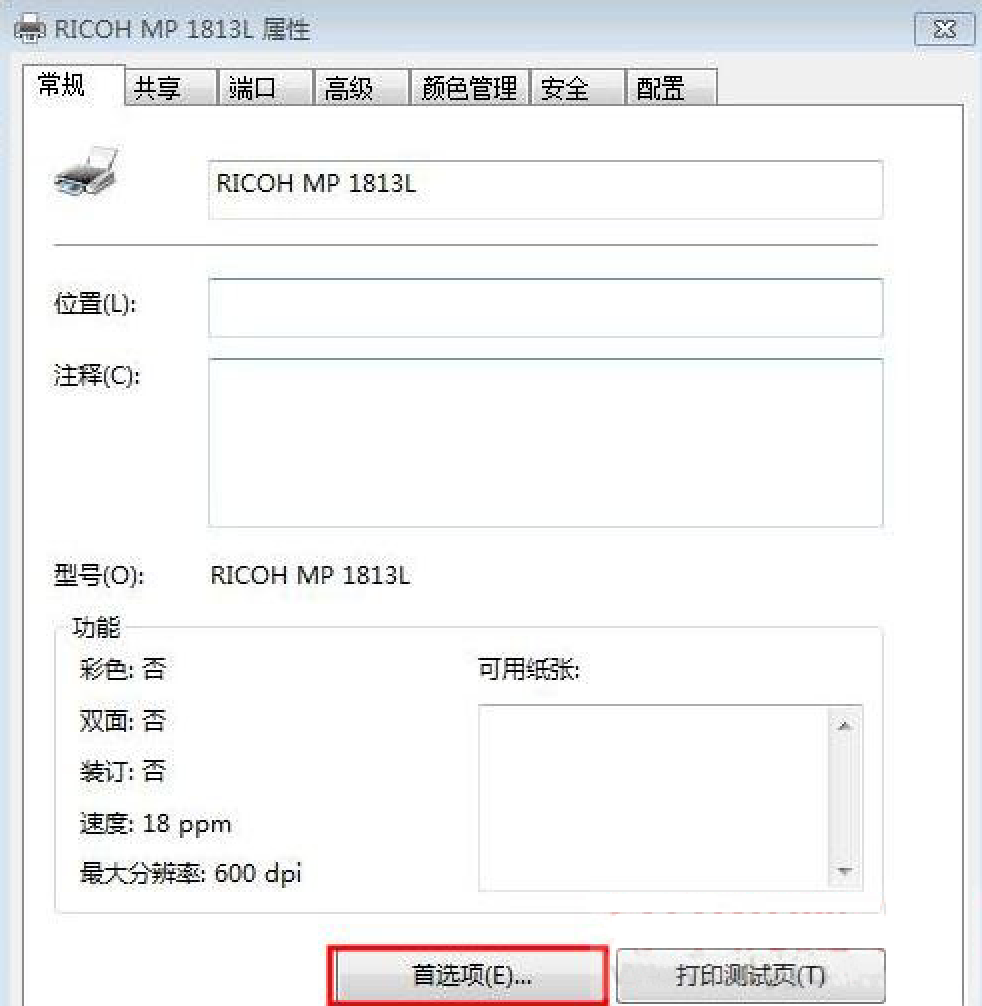The height and width of the screenshot is (1006, 982).
Task: Open the 端口 tab
Action: pyautogui.click(x=265, y=88)
